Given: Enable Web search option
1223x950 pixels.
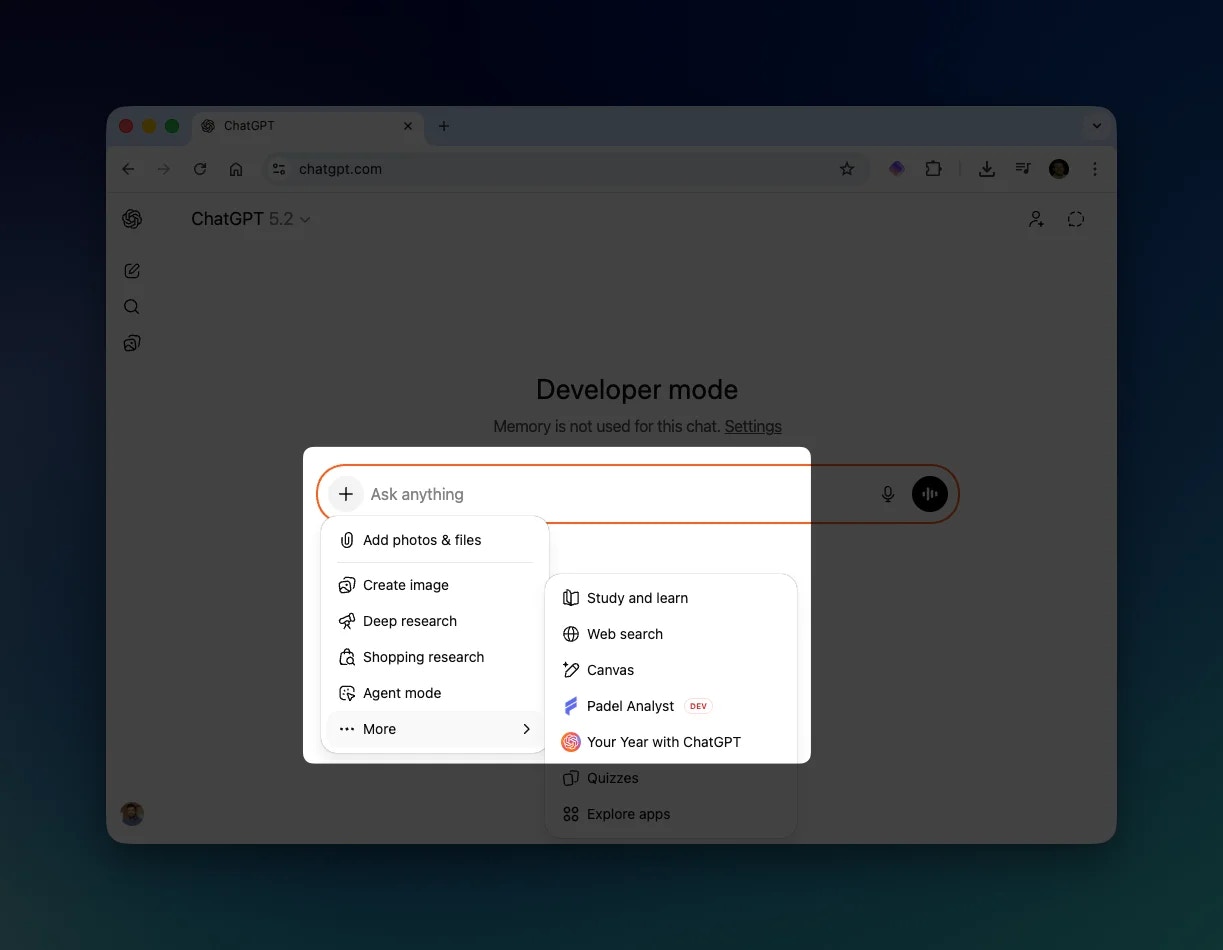Looking at the screenshot, I should 671,634.
